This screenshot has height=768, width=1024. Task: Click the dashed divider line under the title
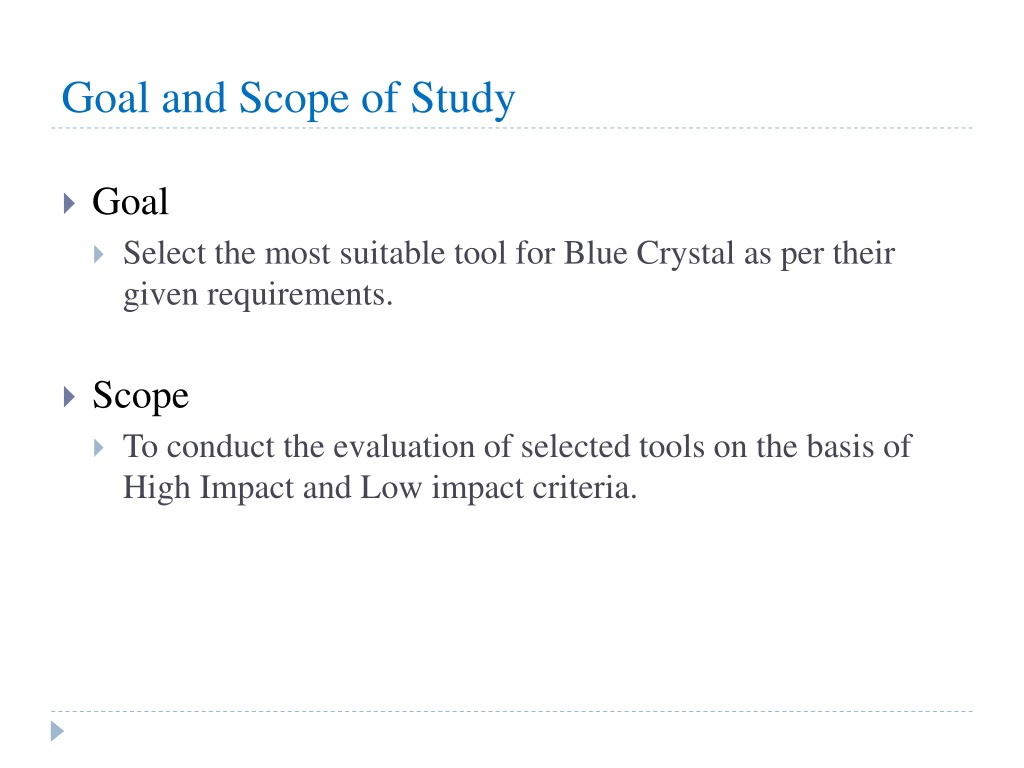(x=512, y=128)
